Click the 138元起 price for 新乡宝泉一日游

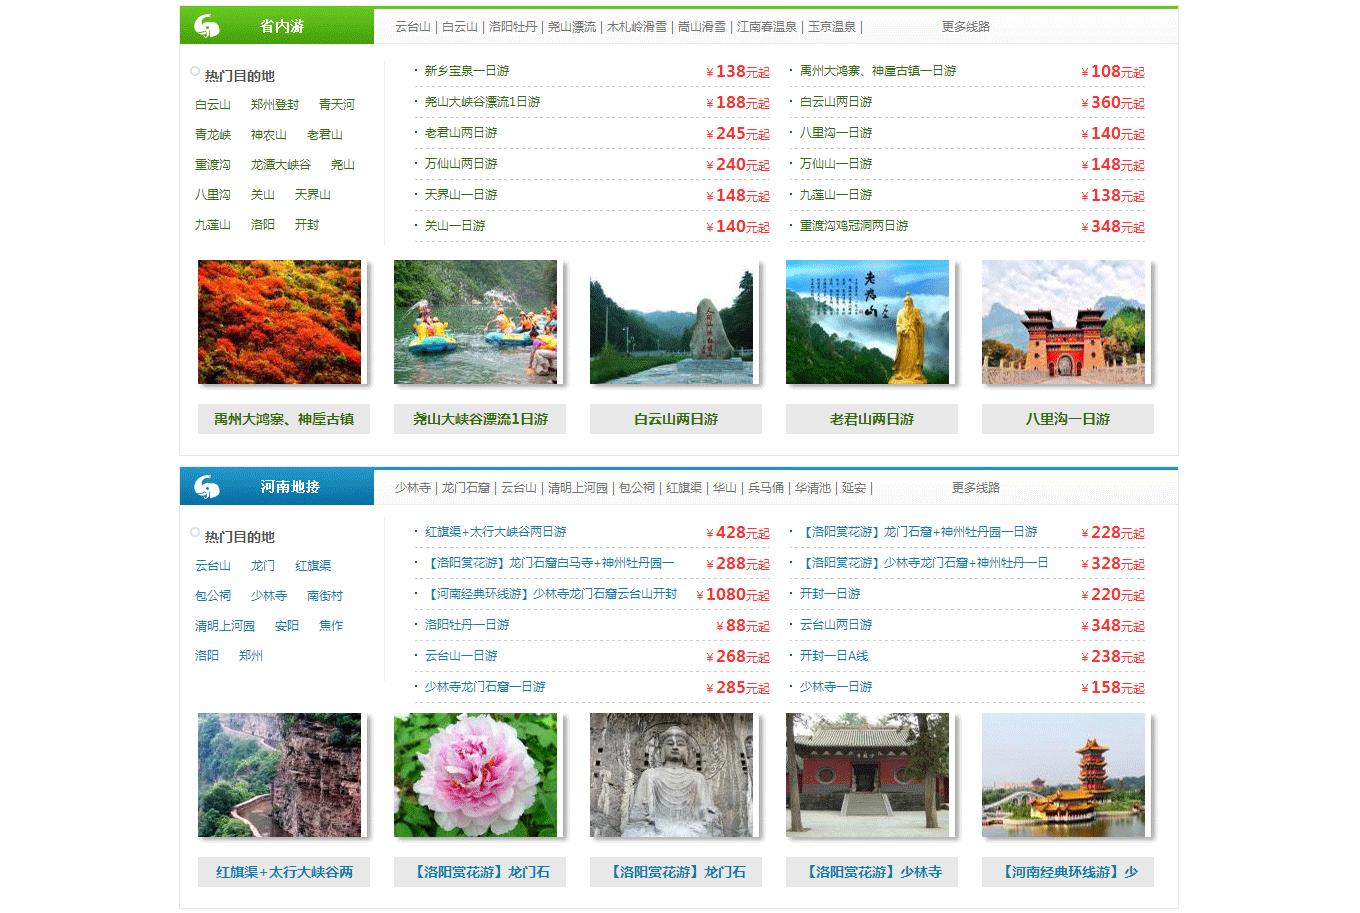738,71
